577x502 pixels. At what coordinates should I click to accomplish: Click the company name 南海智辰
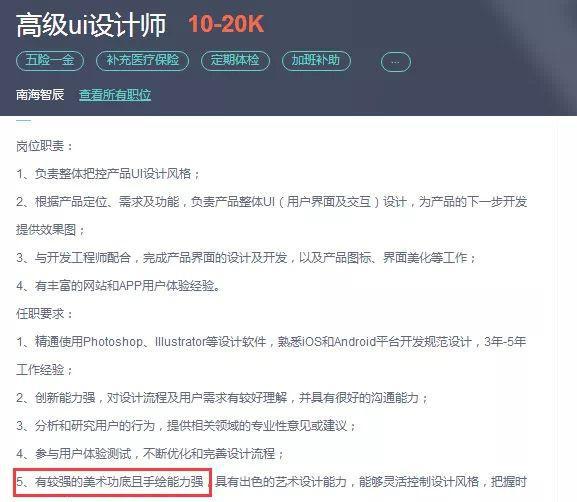tap(40, 95)
